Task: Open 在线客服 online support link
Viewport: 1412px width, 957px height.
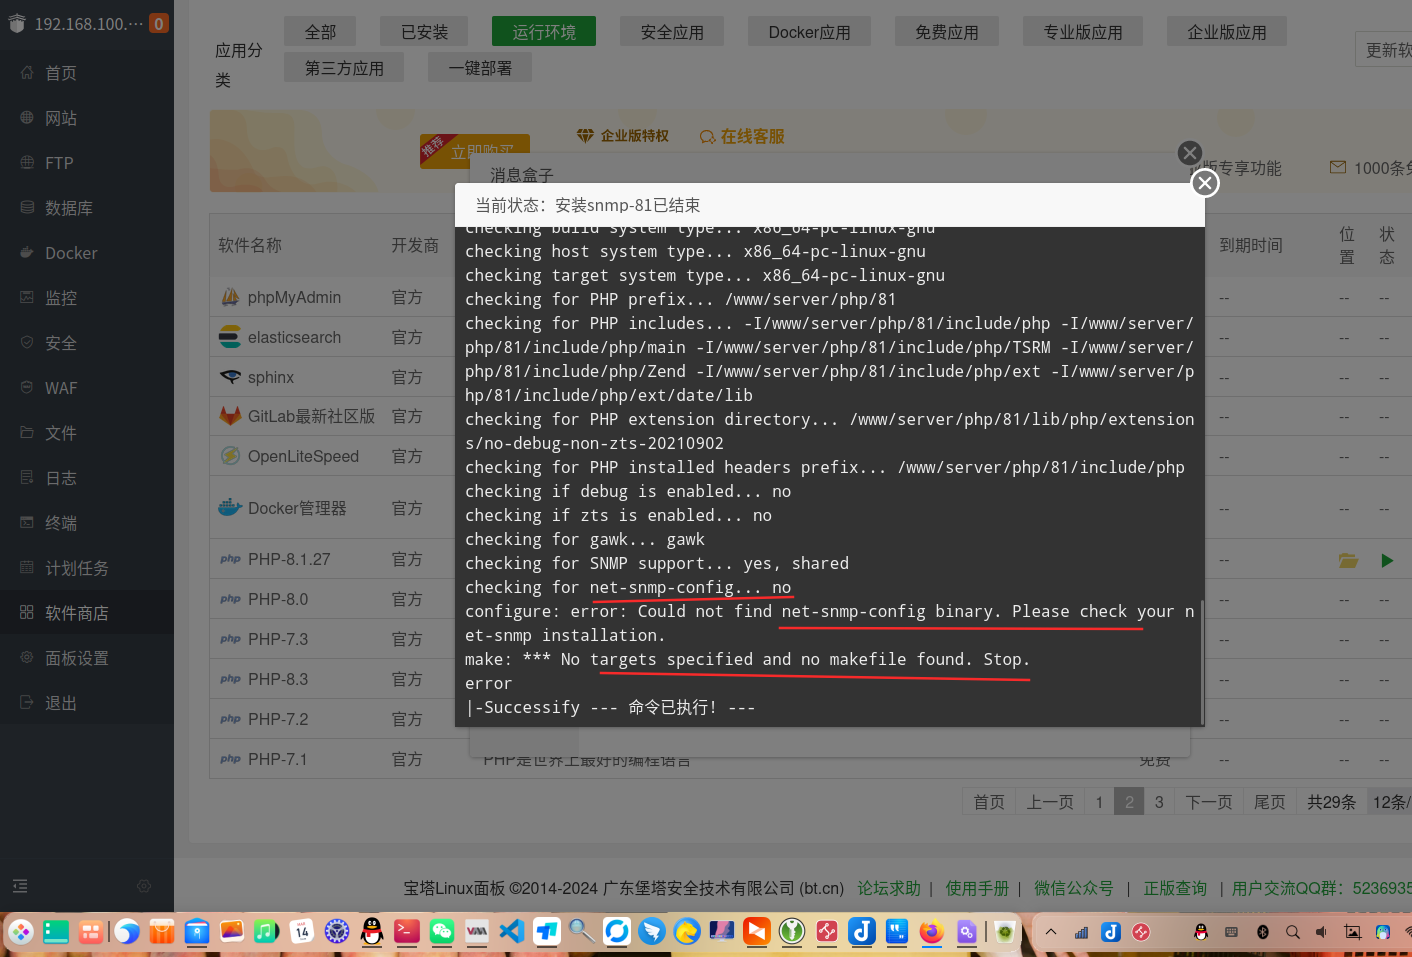Action: click(742, 136)
